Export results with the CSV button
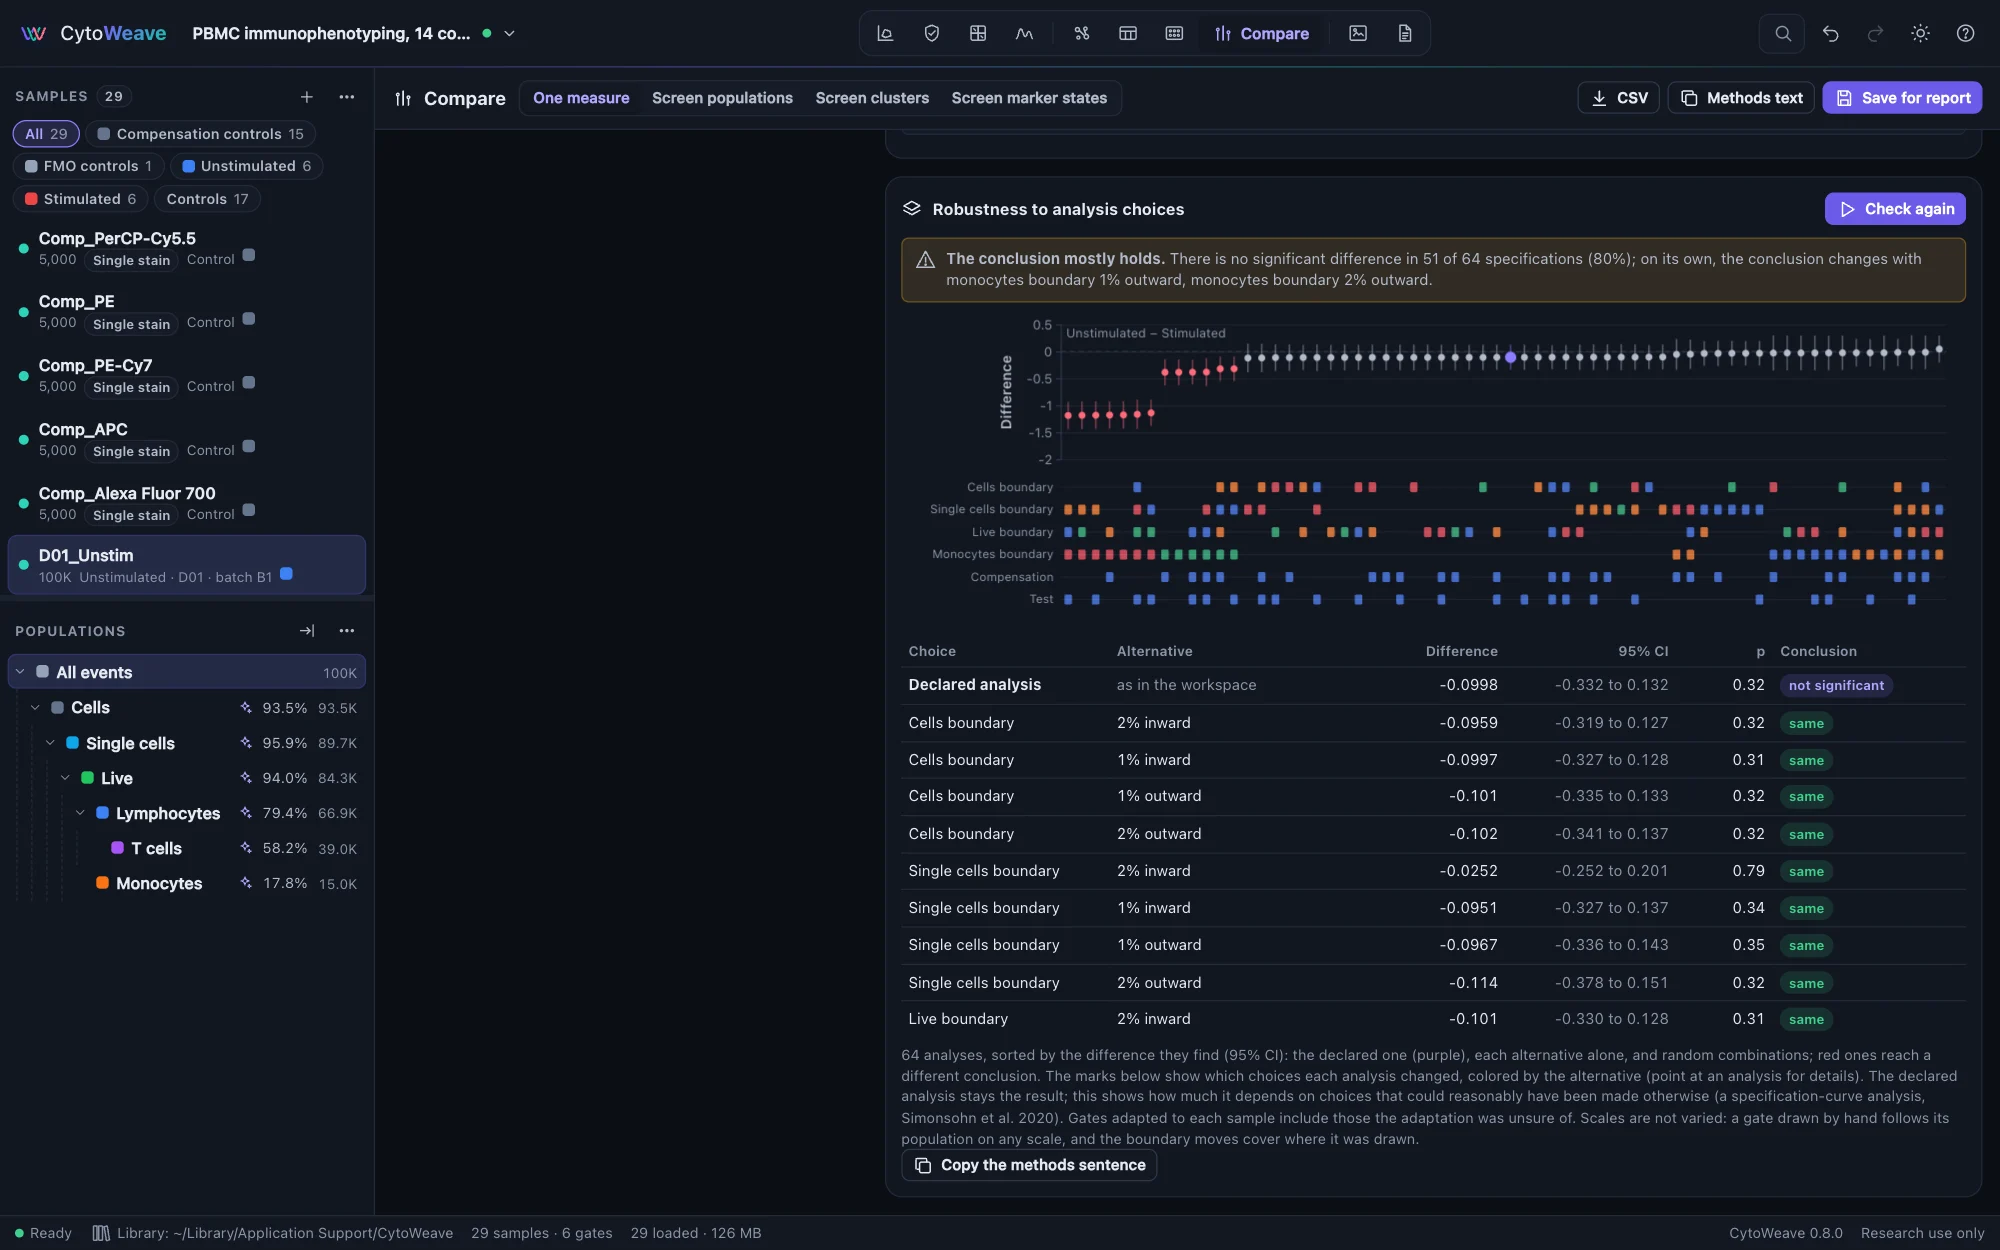This screenshot has height=1250, width=2000. 1619,97
